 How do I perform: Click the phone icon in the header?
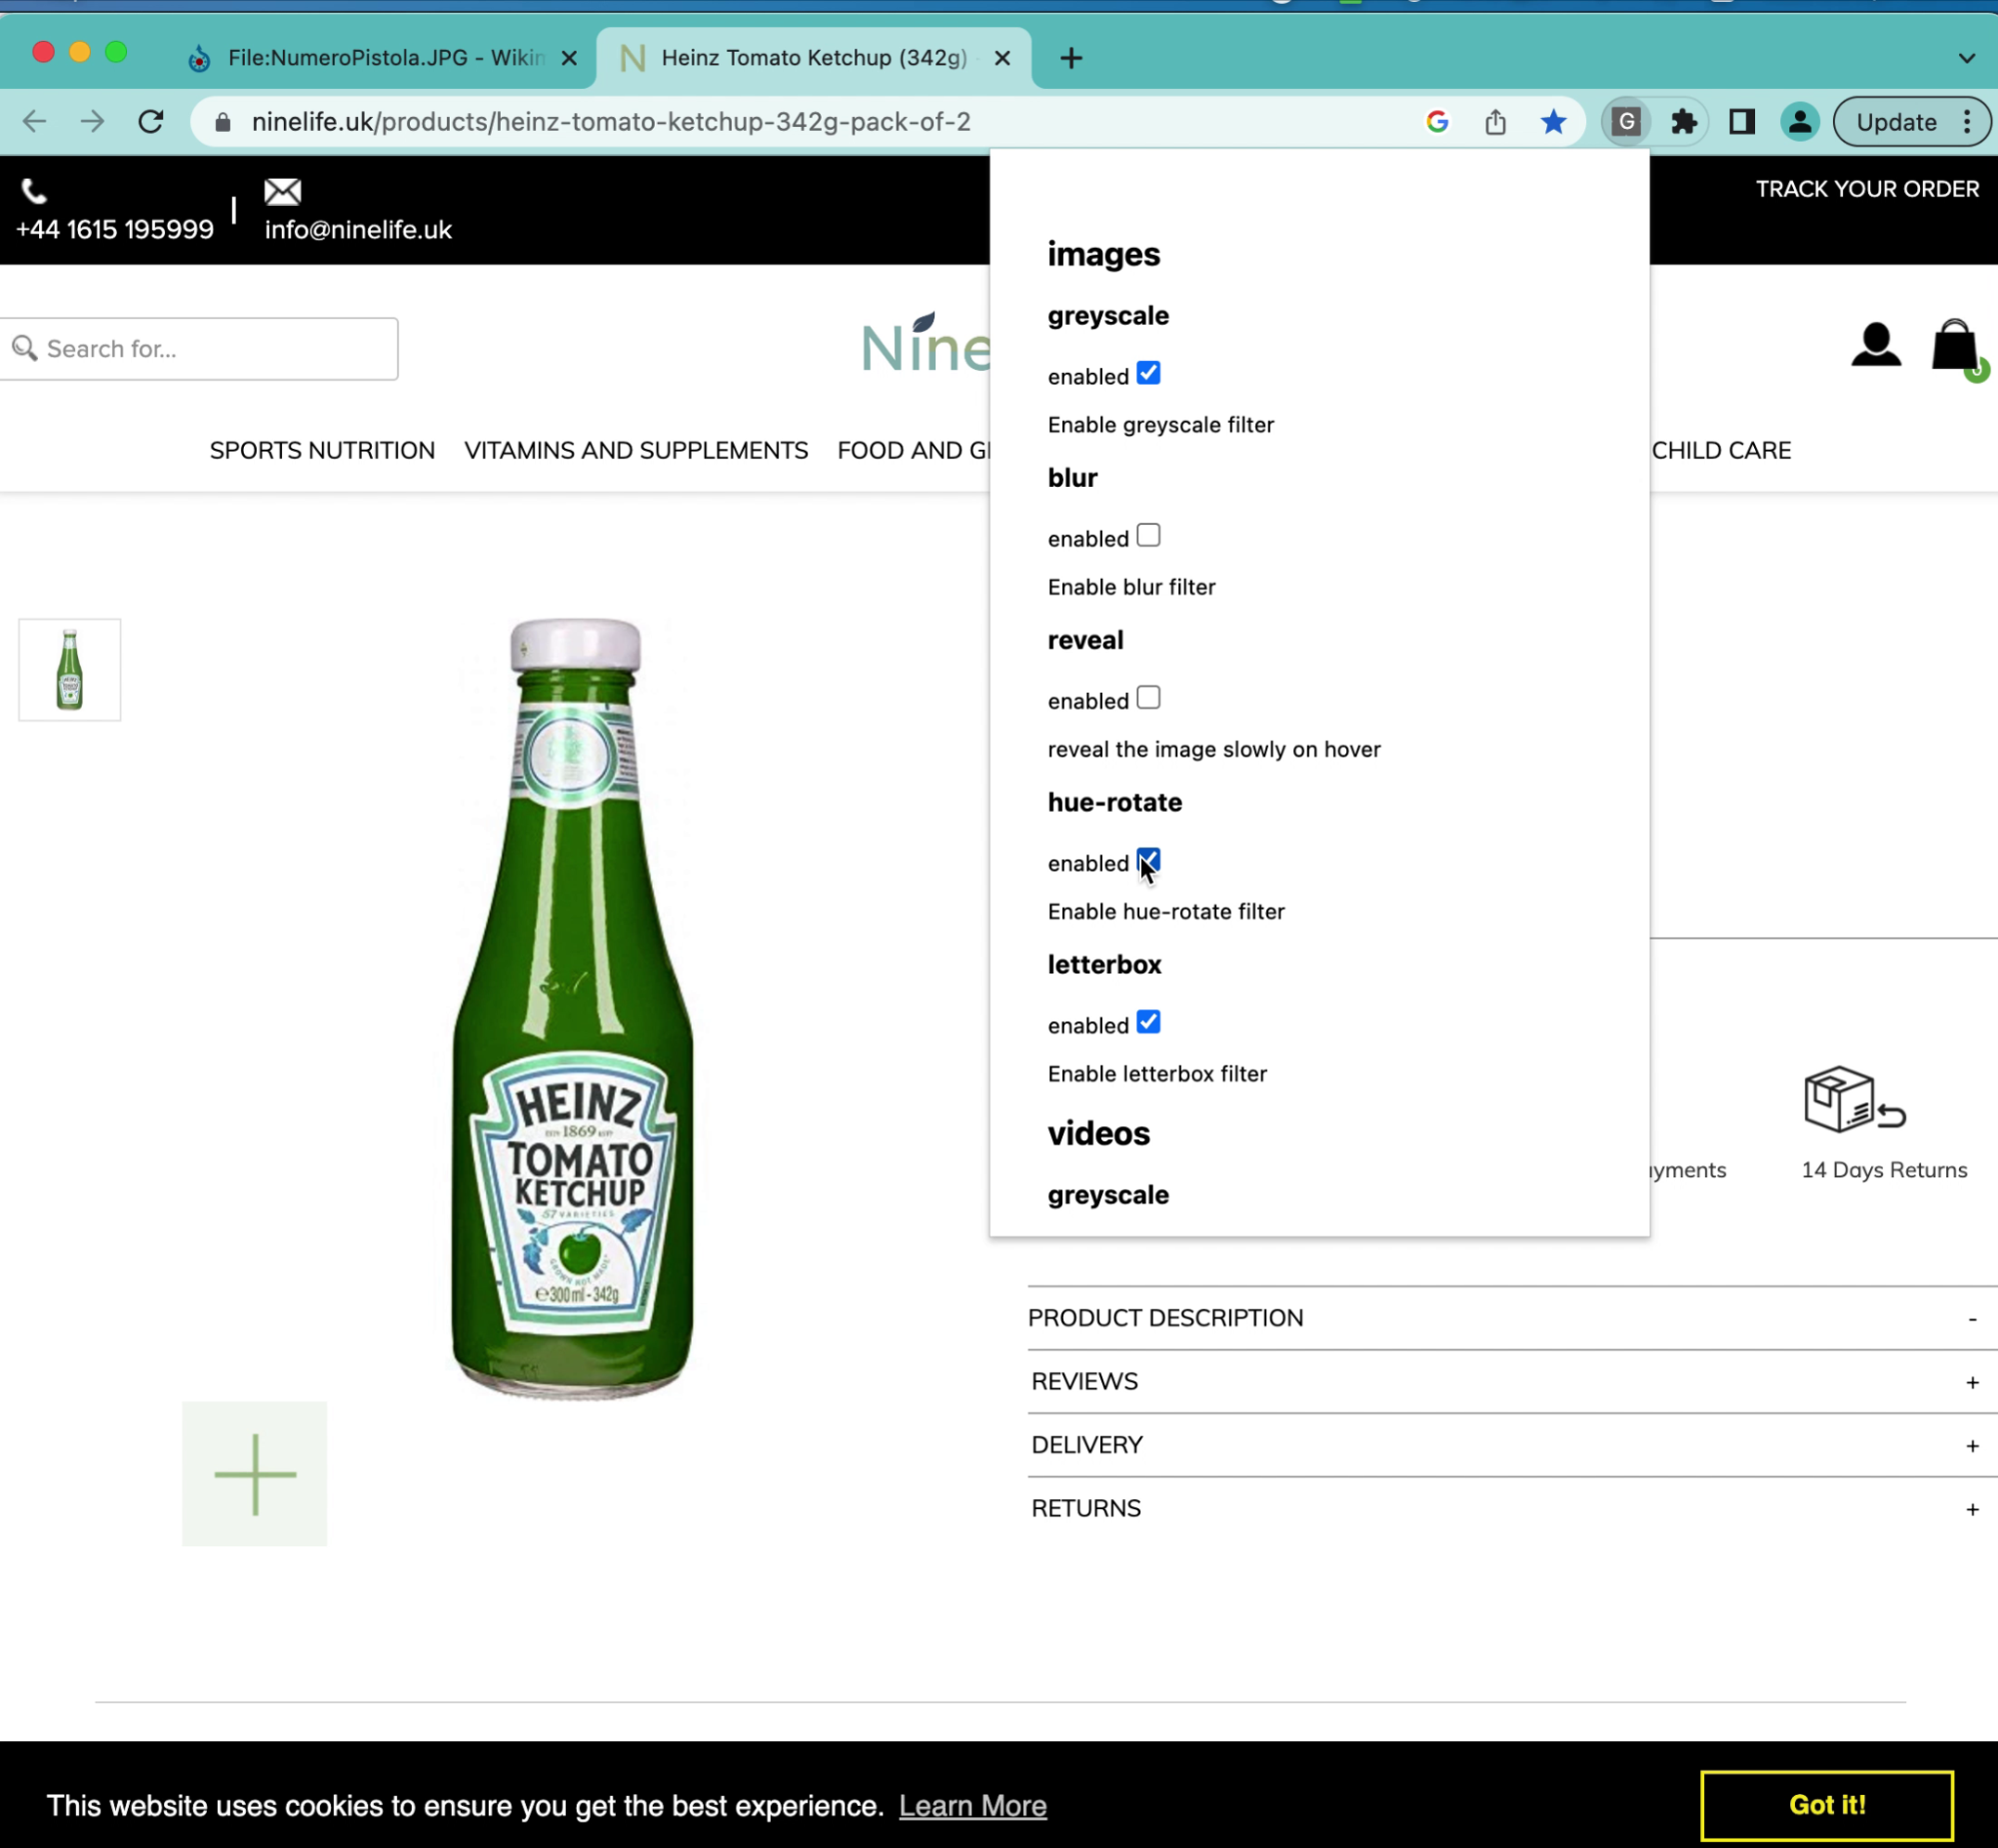pyautogui.click(x=35, y=190)
